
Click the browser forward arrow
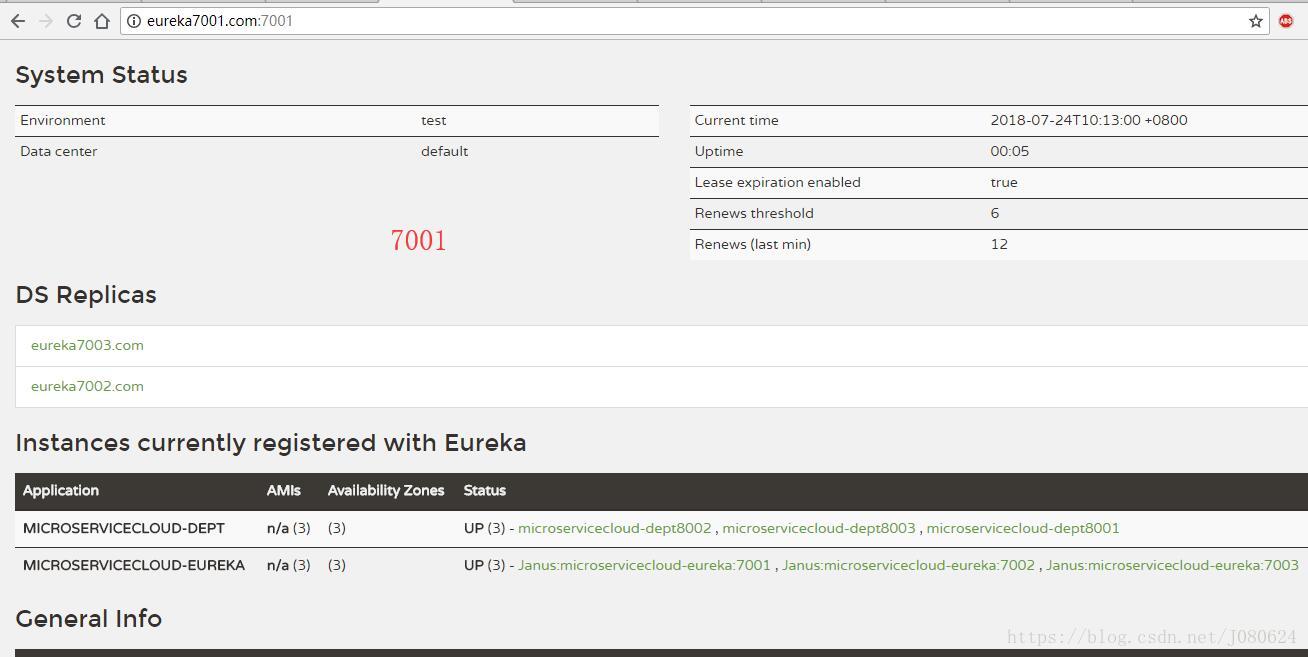coord(46,21)
